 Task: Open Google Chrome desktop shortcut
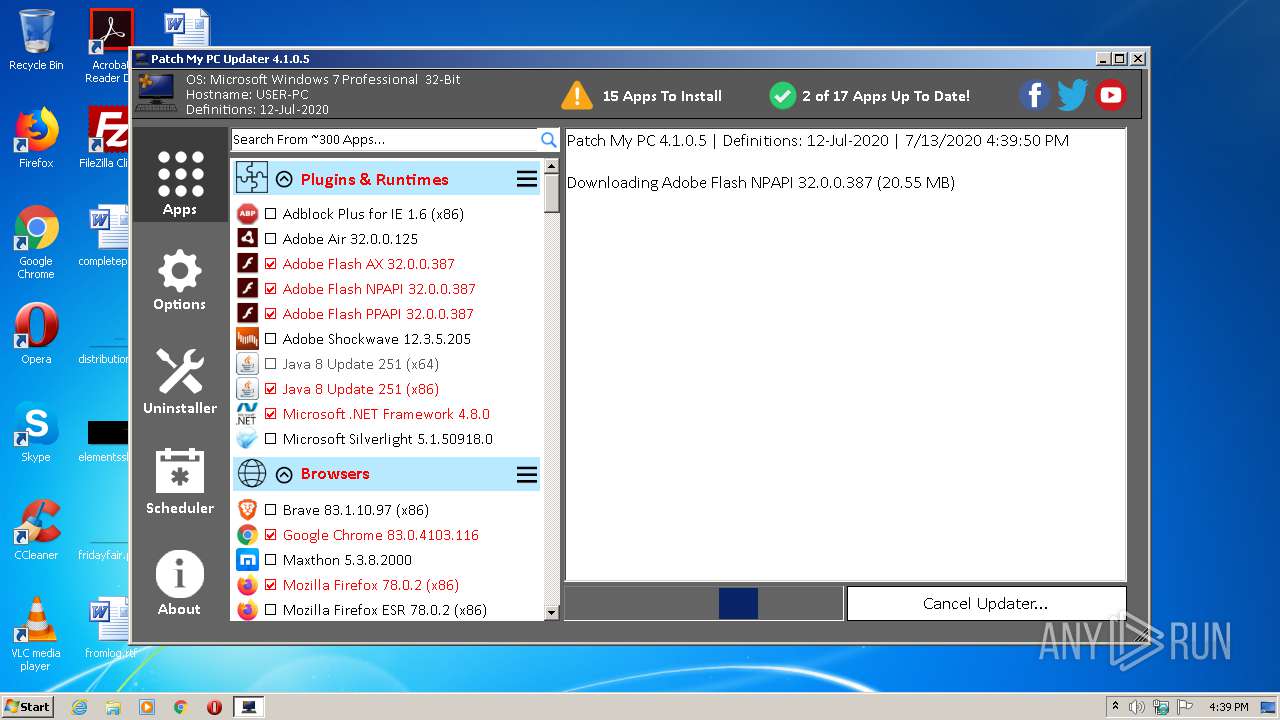[x=36, y=243]
